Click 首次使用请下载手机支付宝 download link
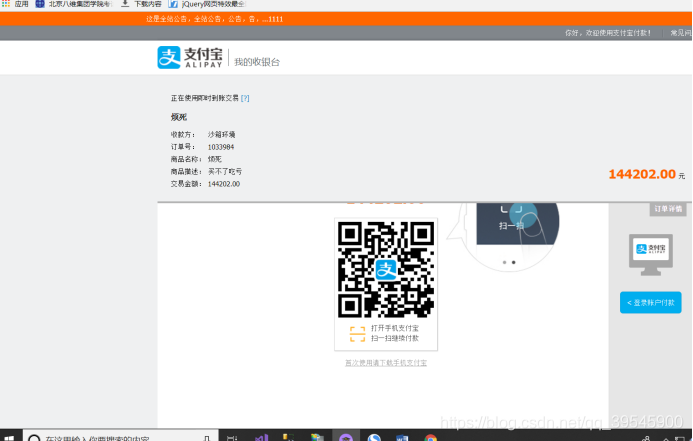Image resolution: width=693 pixels, height=441 pixels. 386,363
